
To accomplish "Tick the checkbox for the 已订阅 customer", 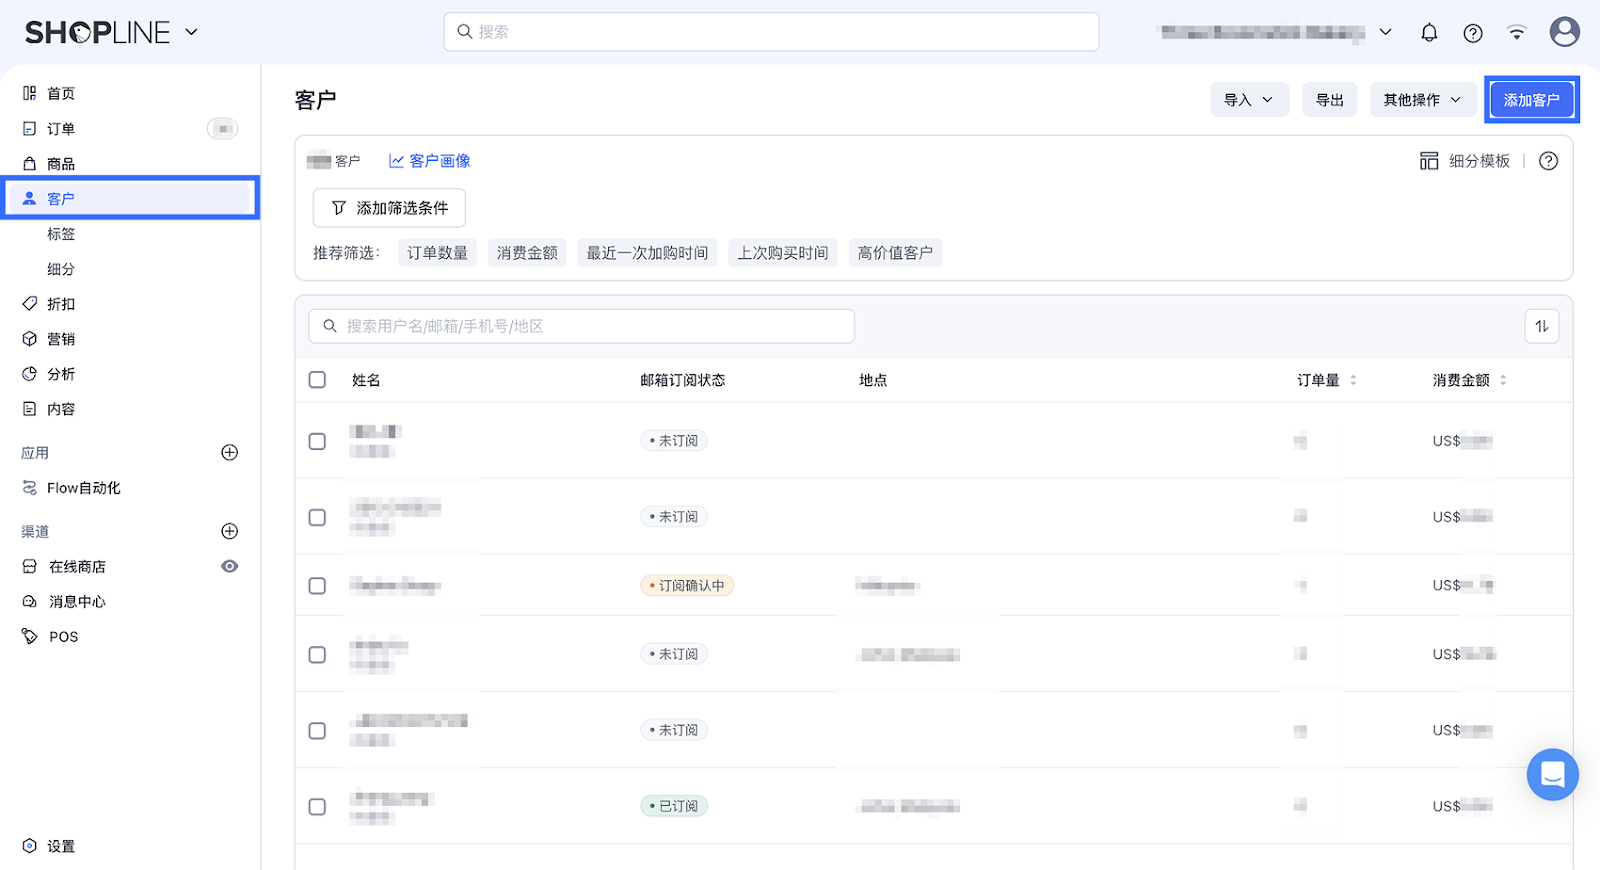I will pyautogui.click(x=317, y=806).
